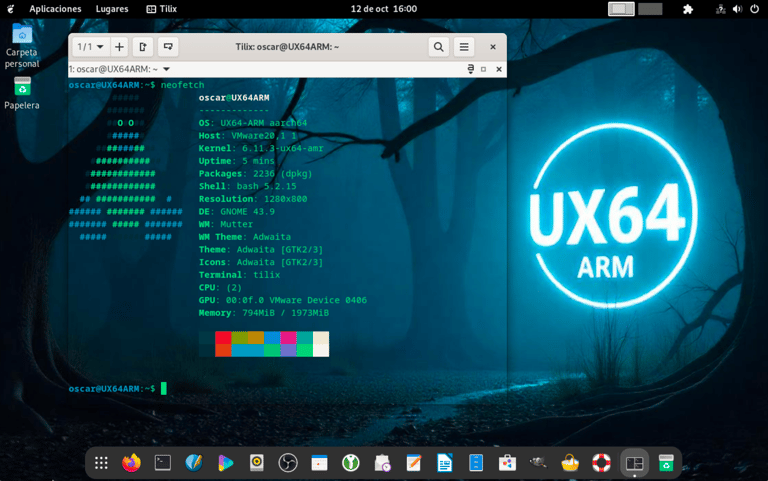Open the Lugares menu
The height and width of the screenshot is (481, 768).
[112, 9]
